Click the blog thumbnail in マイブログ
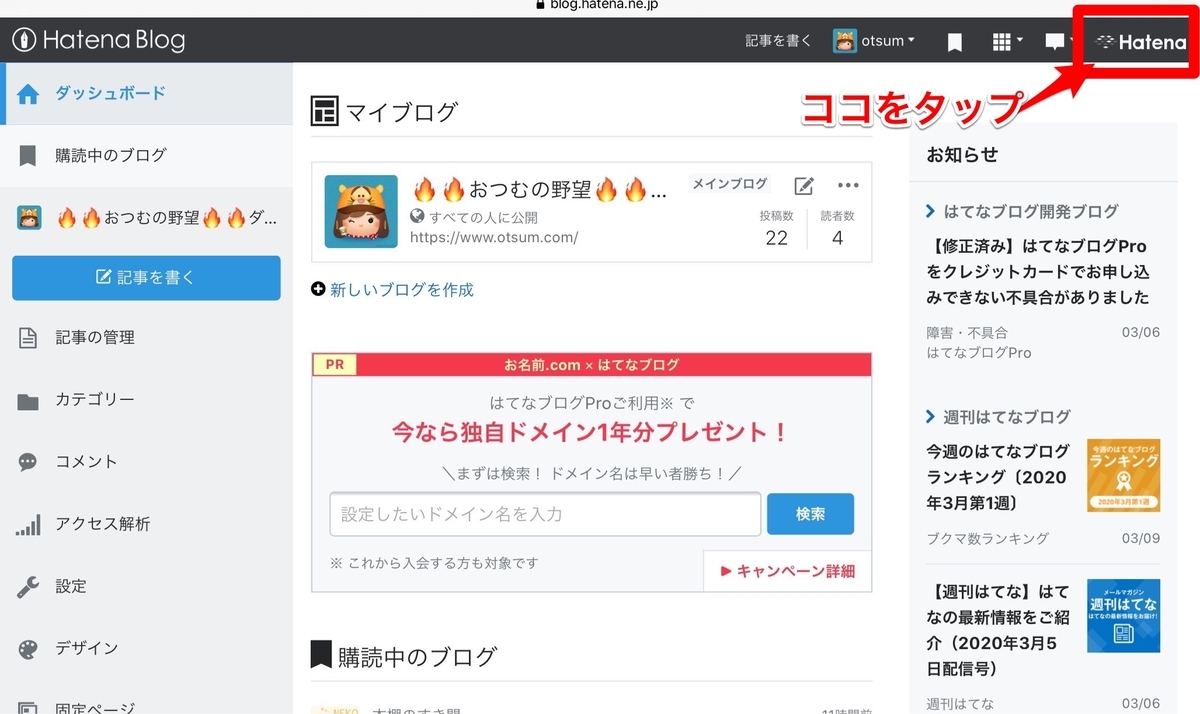This screenshot has width=1200, height=714. (x=361, y=212)
